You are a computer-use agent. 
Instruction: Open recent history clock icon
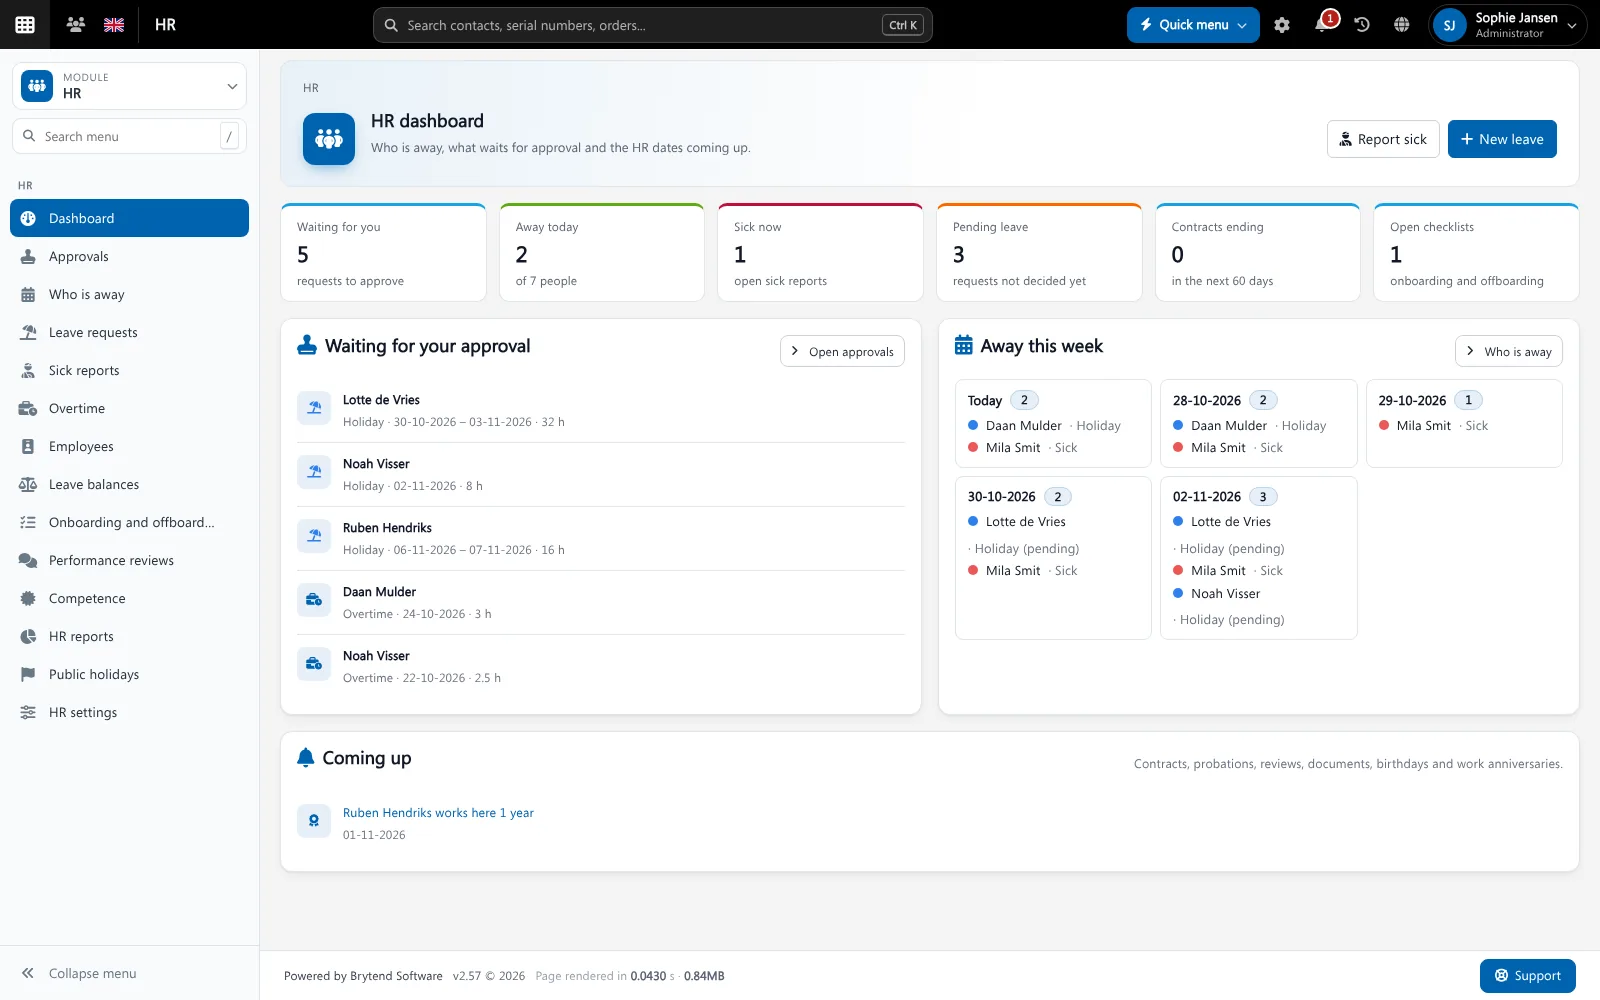point(1362,25)
